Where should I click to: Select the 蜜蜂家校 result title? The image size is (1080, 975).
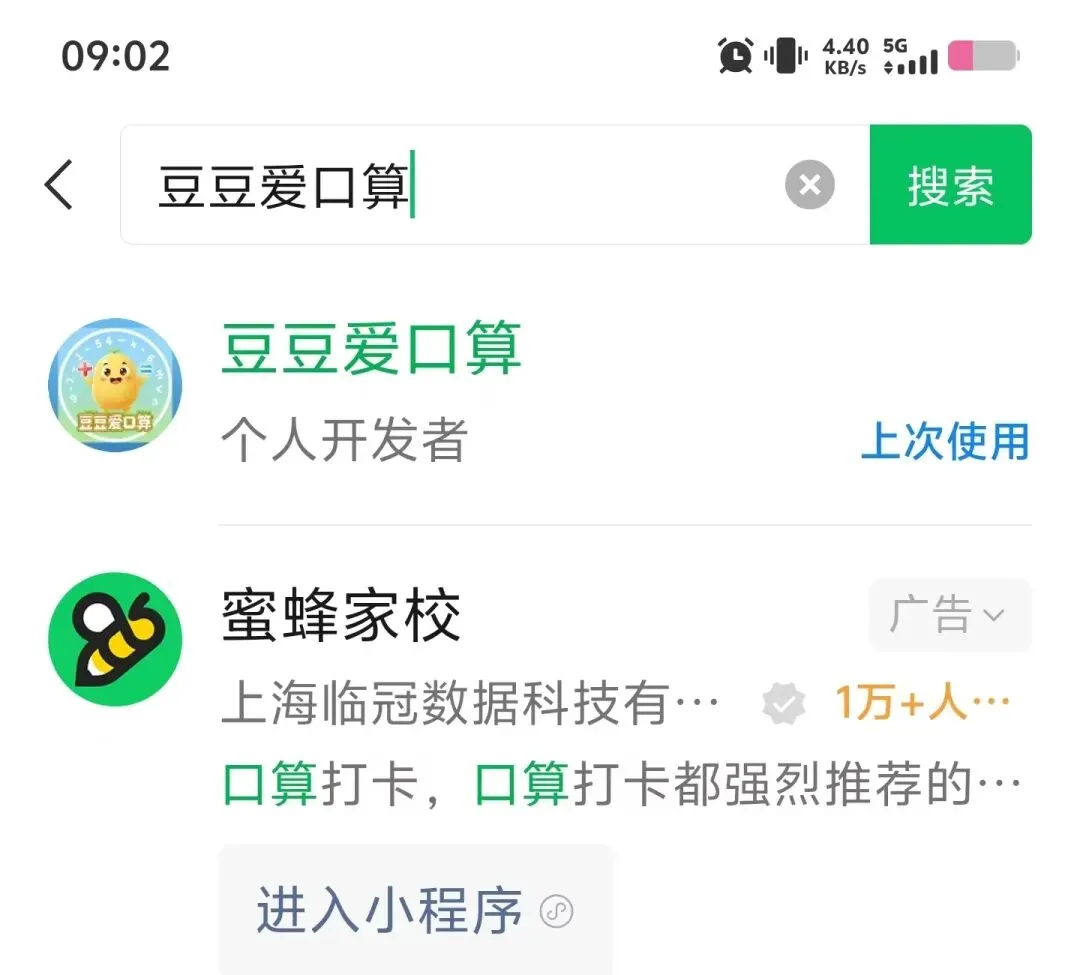pyautogui.click(x=340, y=614)
